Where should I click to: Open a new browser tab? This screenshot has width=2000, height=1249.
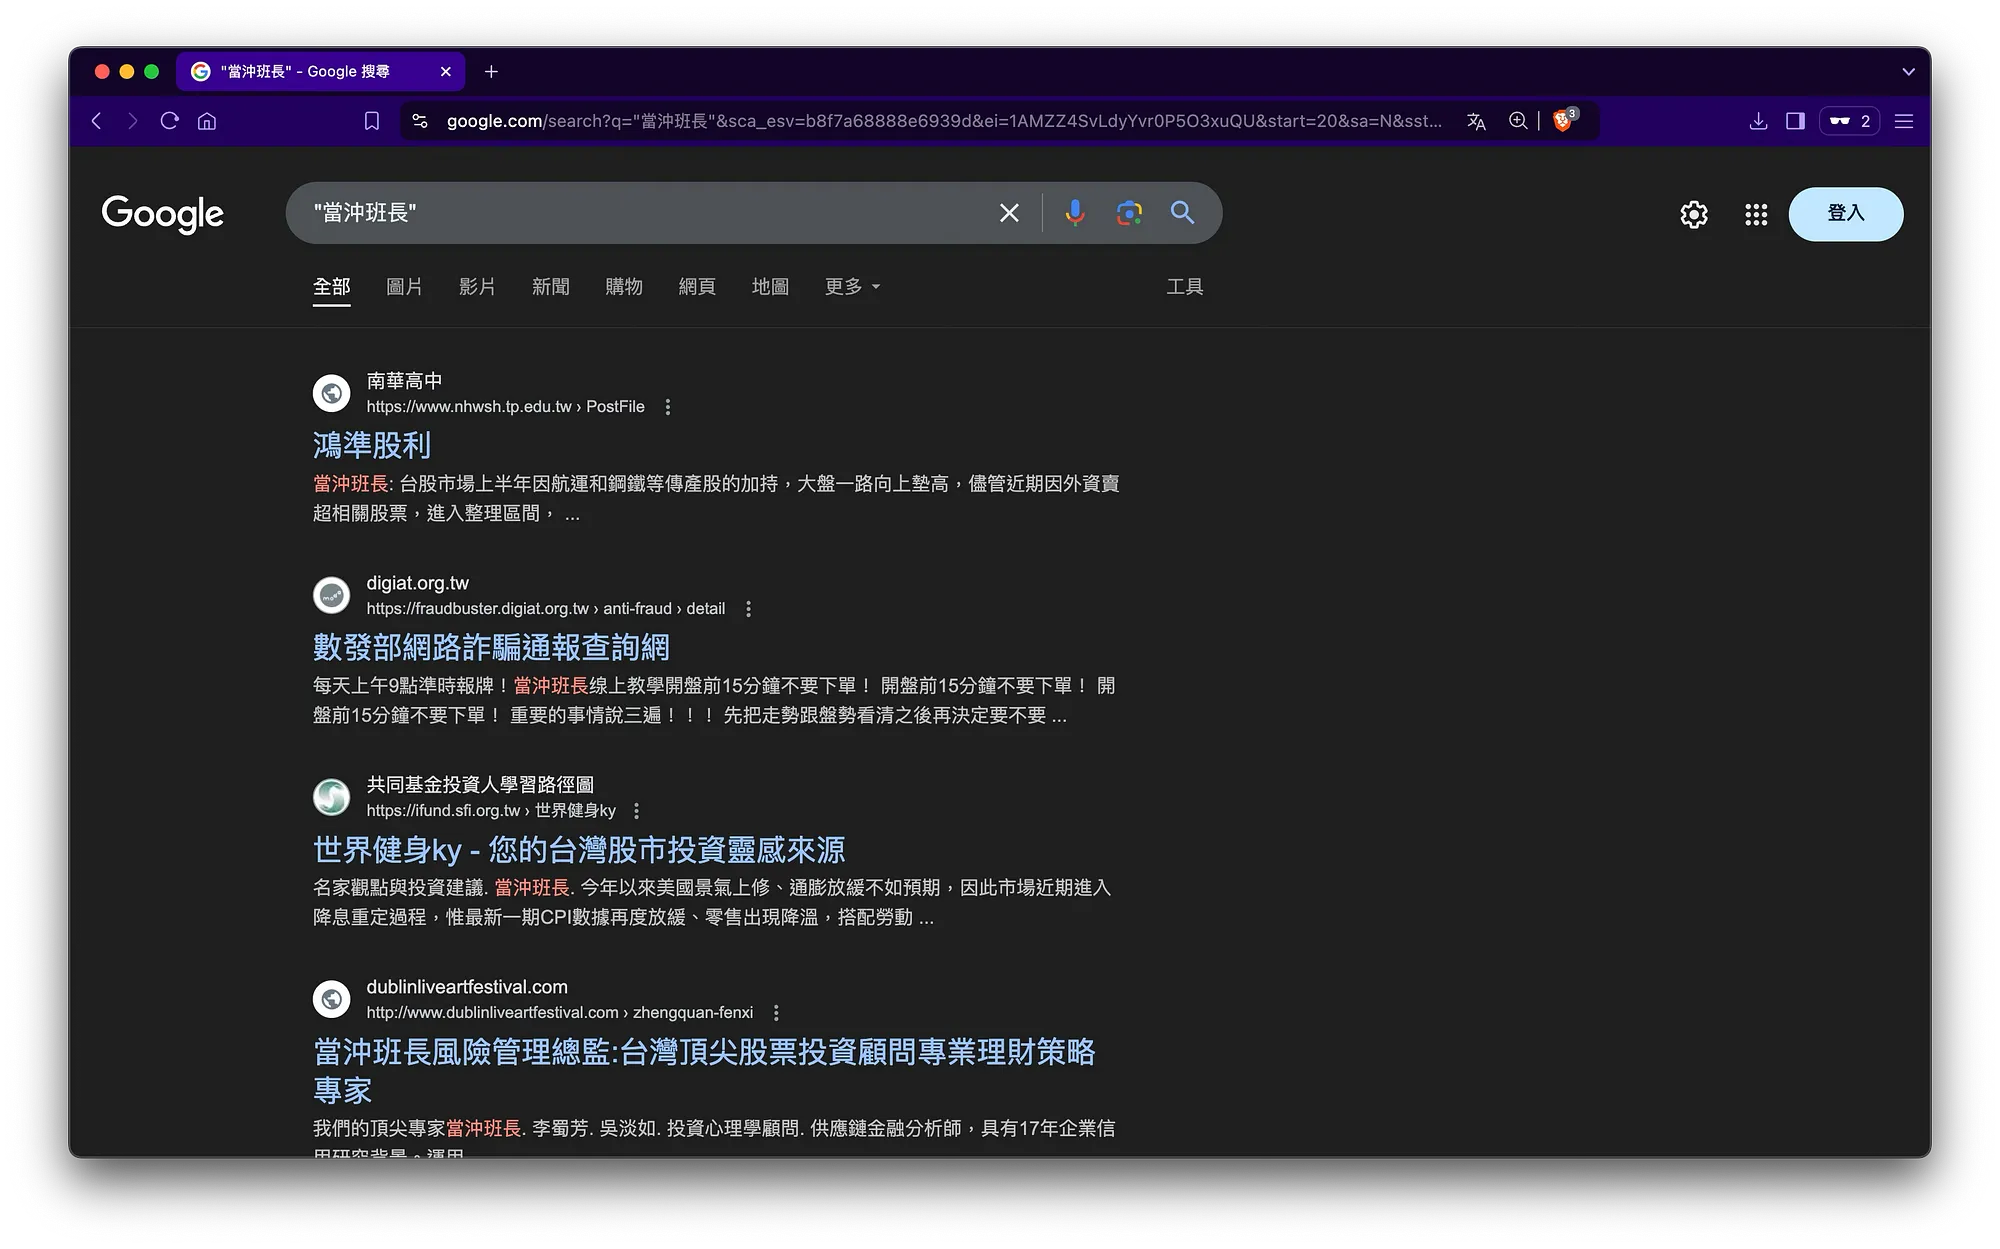pos(491,71)
